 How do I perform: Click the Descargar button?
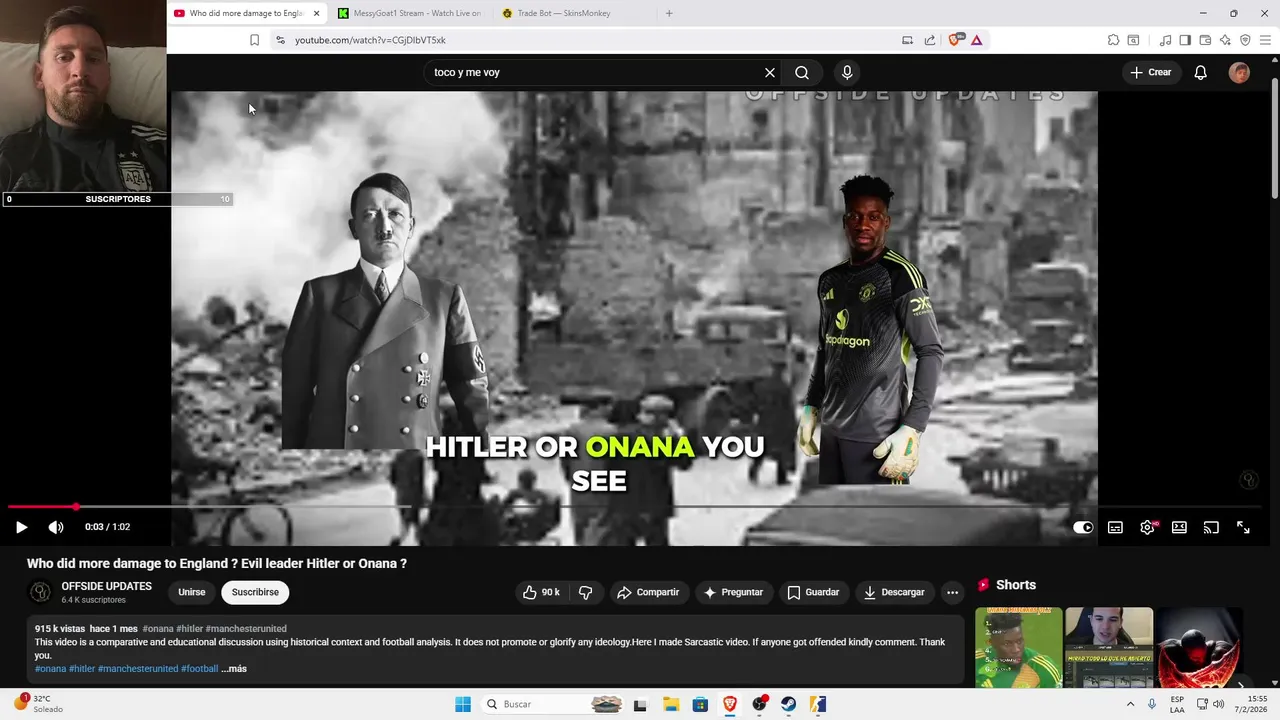(894, 592)
